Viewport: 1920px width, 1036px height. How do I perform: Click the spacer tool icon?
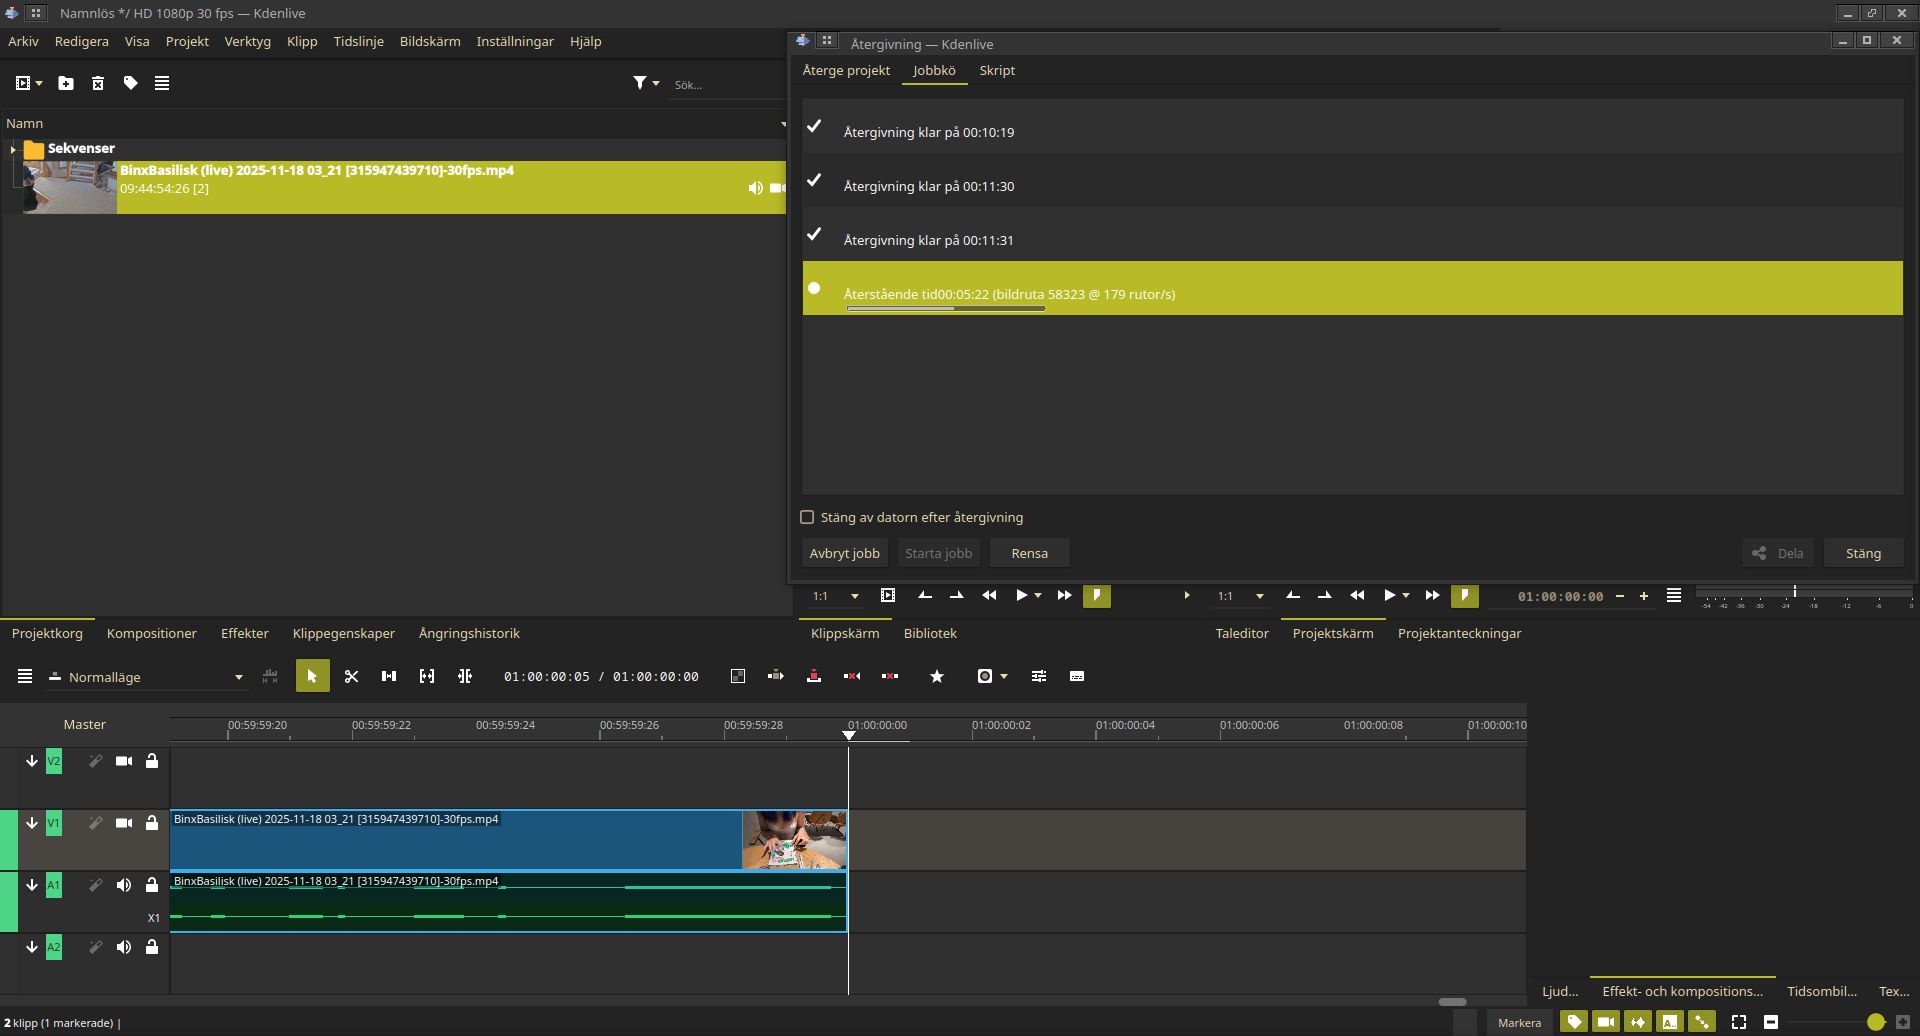point(389,677)
